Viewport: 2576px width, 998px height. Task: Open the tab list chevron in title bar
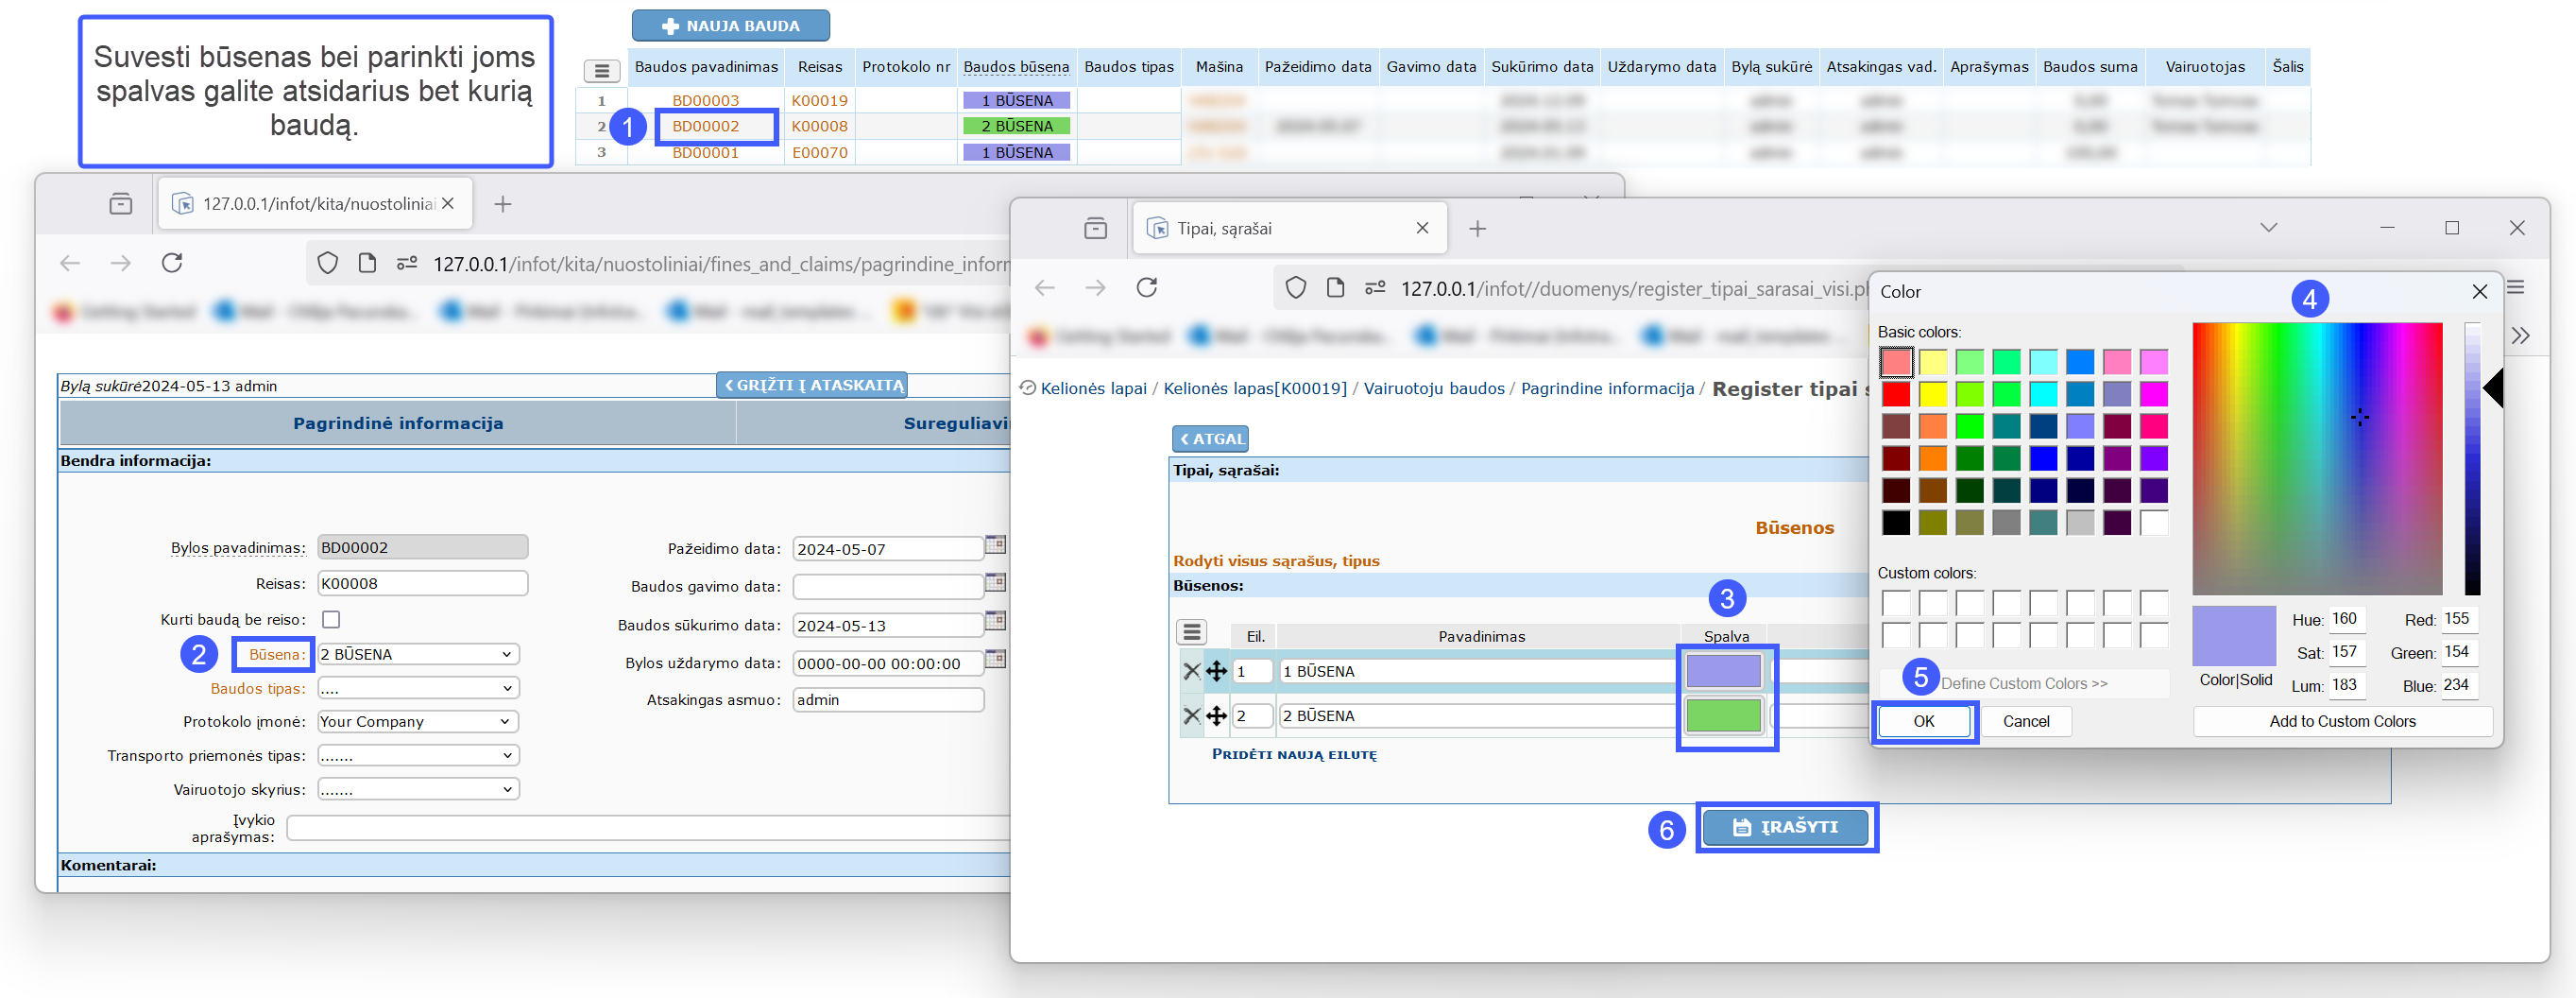(2268, 227)
